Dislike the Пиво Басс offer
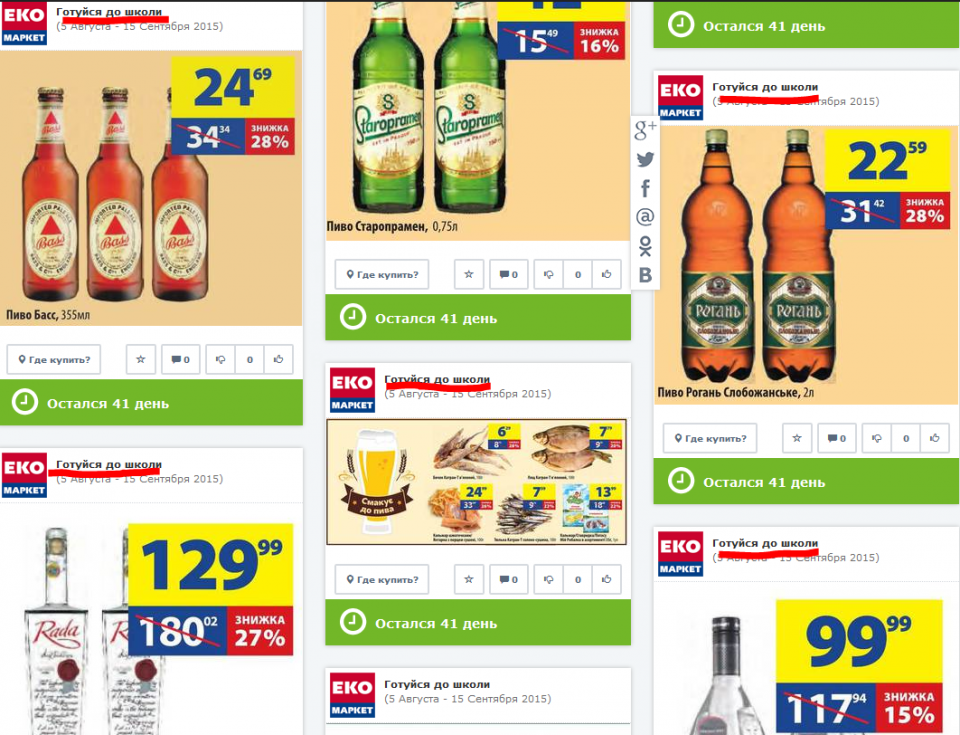The width and height of the screenshot is (960, 735). 220,360
